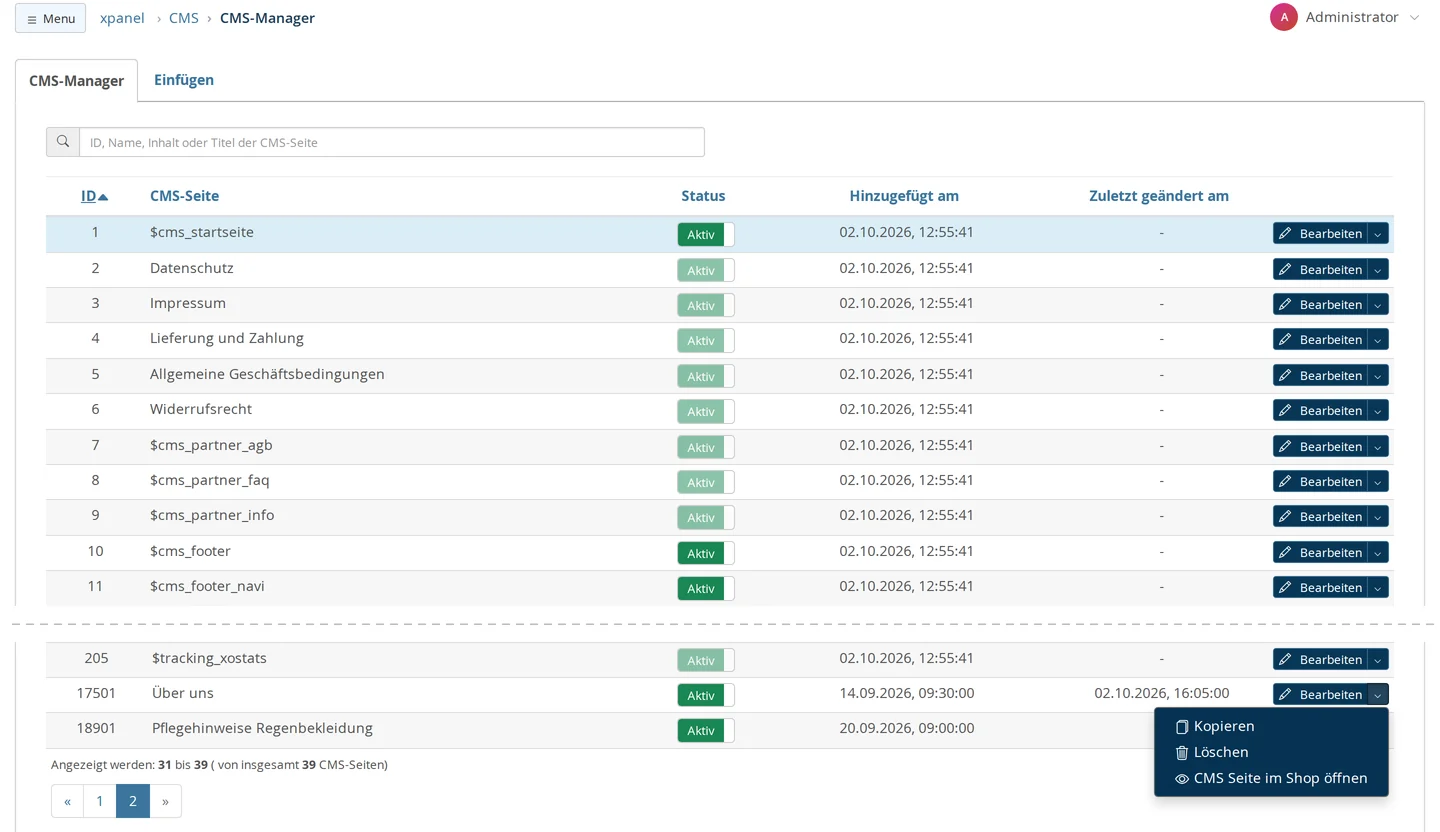Click the CMS page search field
This screenshot has height=832, width=1440.
click(392, 142)
